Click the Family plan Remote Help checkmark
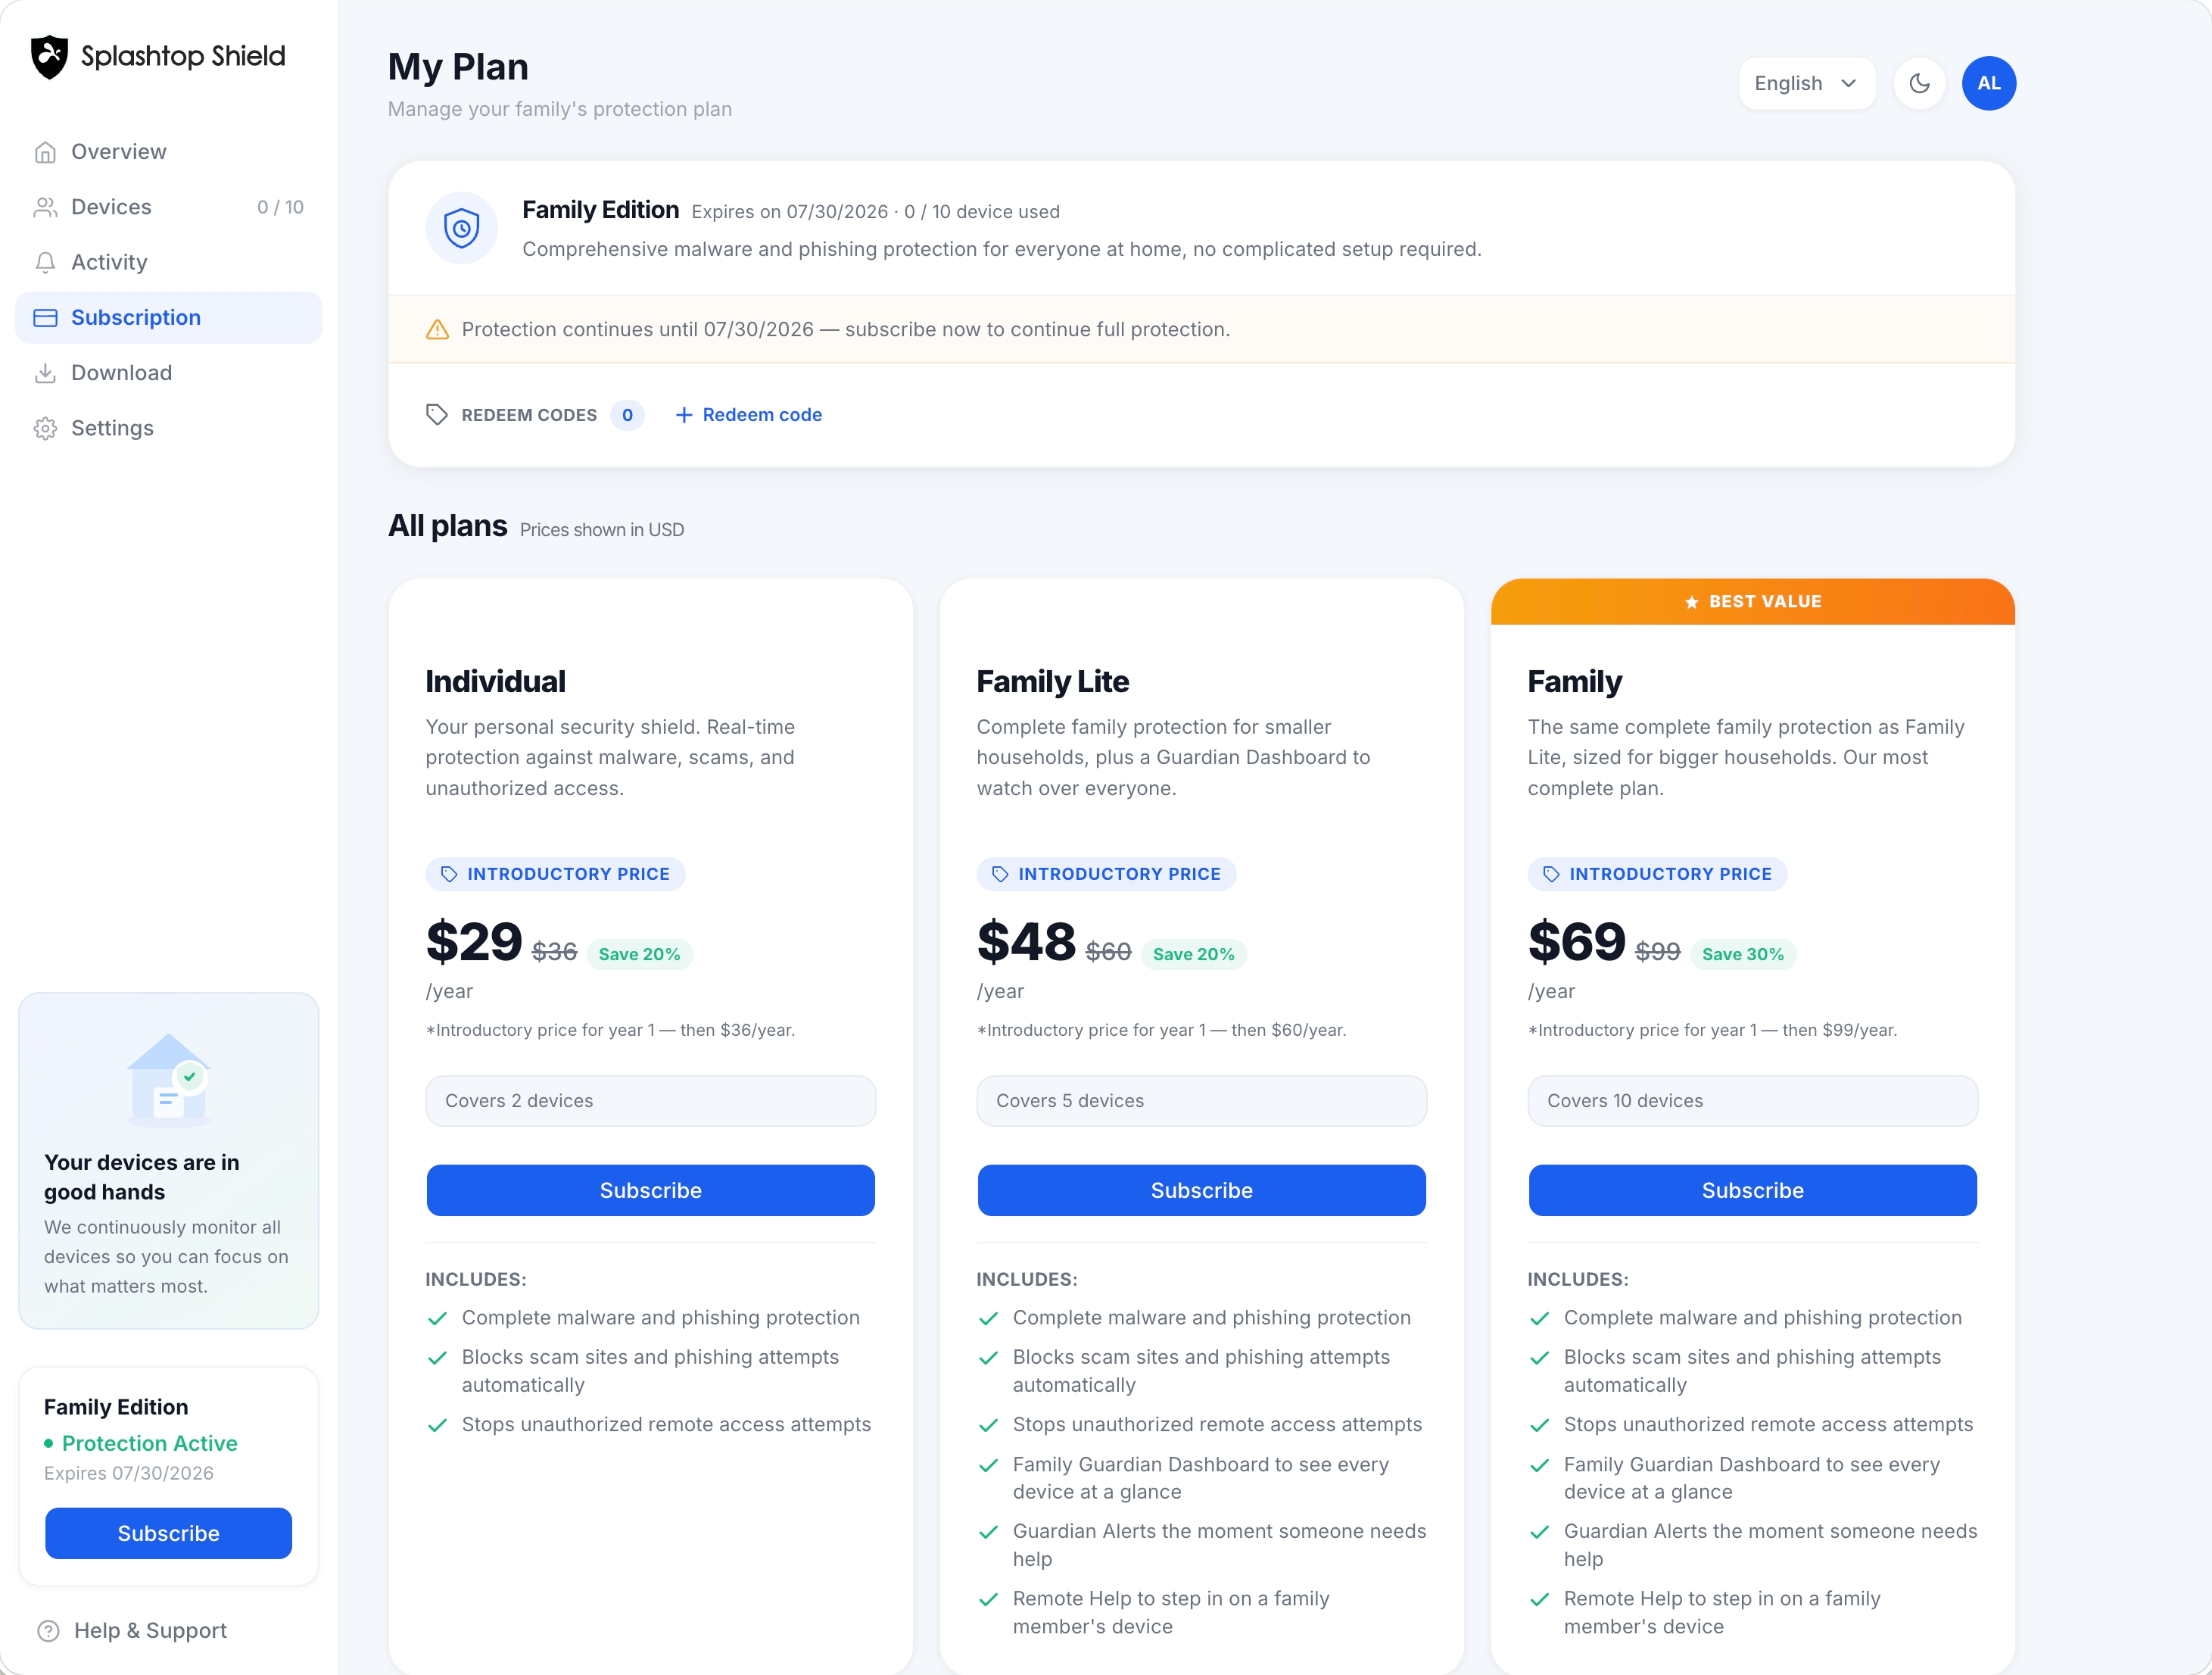2212x1675 pixels. click(x=1539, y=1599)
